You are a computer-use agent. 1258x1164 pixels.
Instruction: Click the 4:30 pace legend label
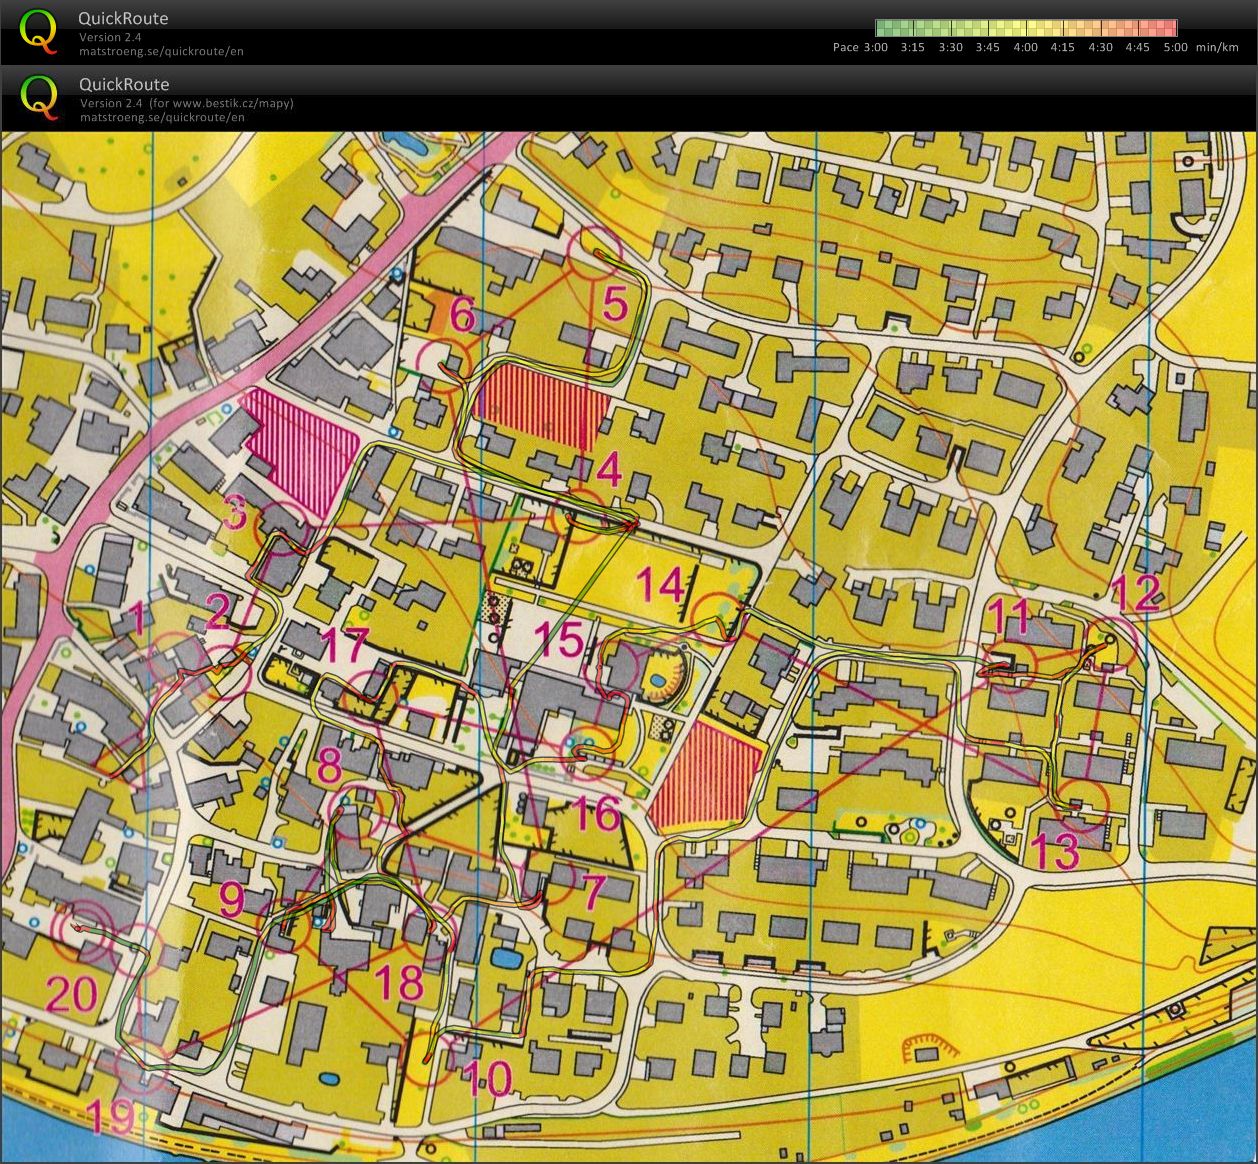[1100, 47]
